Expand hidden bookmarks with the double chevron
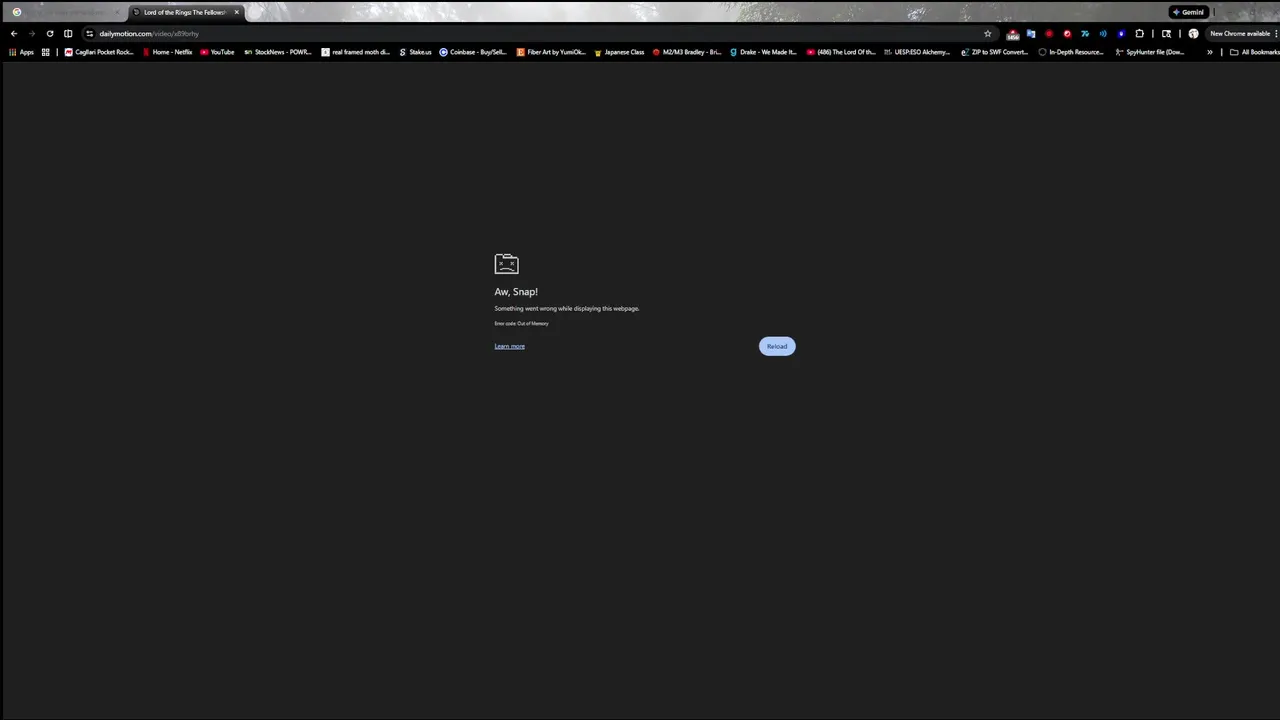The image size is (1280, 720). click(x=1210, y=52)
